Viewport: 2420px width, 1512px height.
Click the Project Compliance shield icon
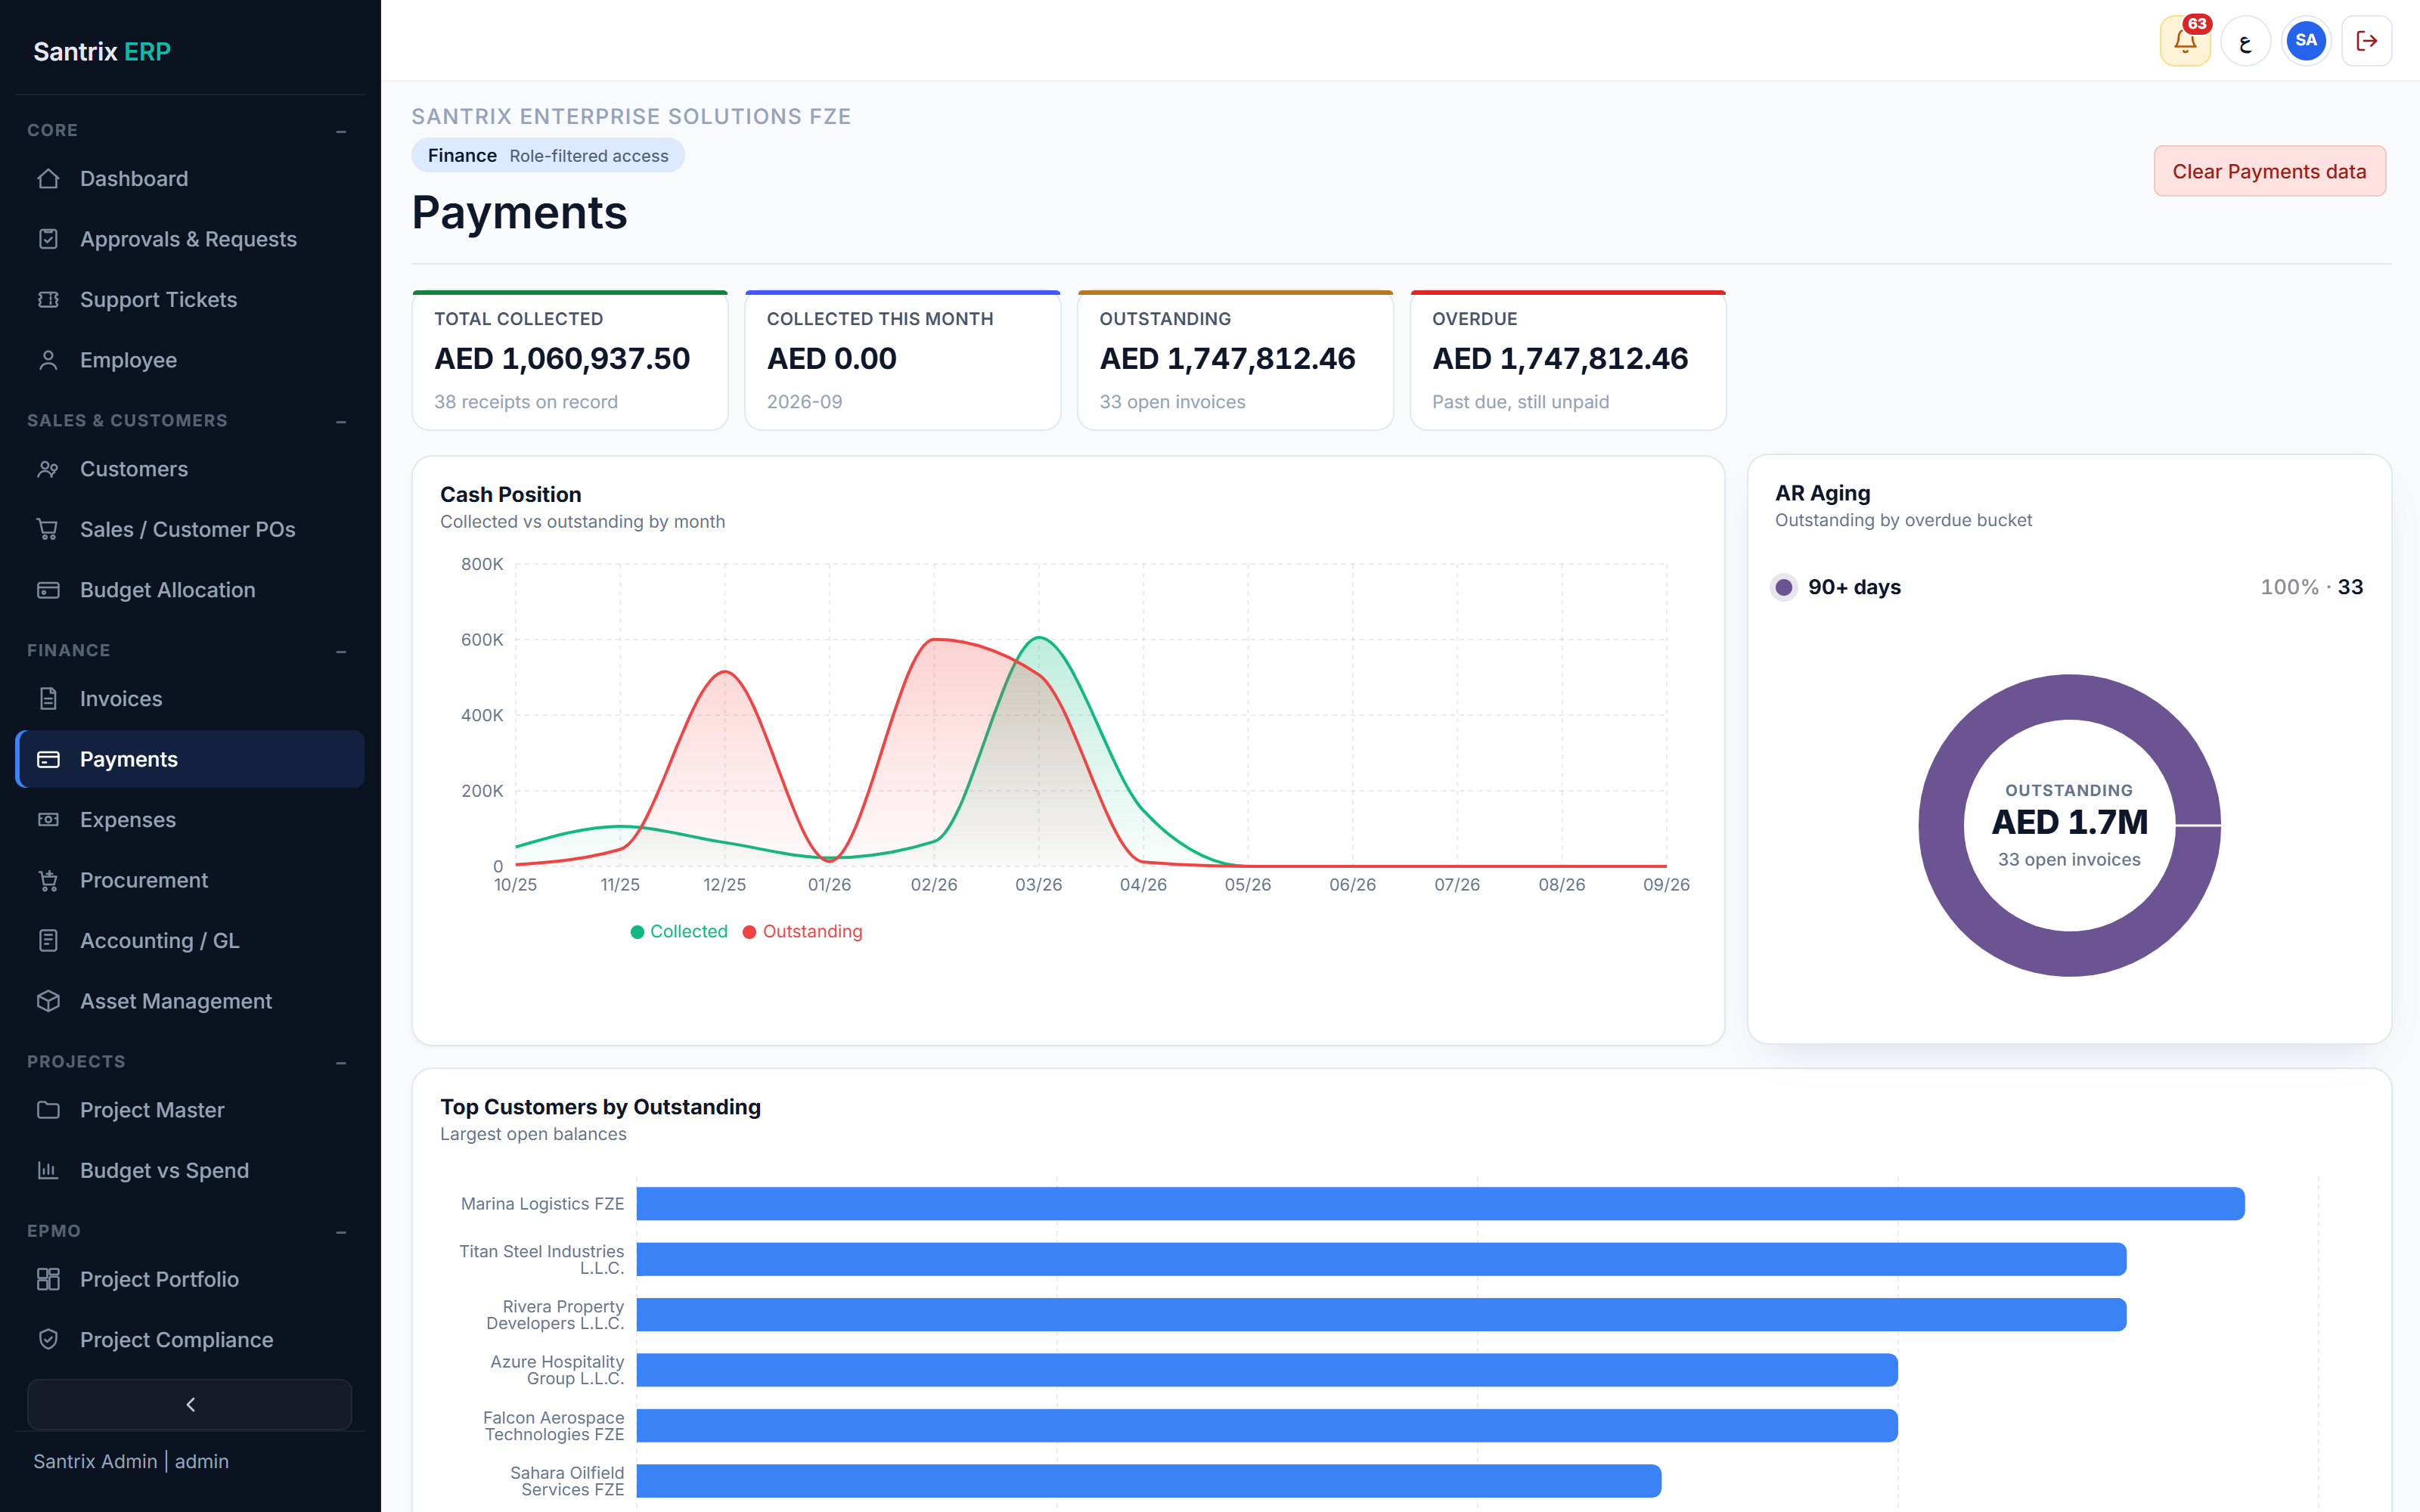[x=48, y=1340]
